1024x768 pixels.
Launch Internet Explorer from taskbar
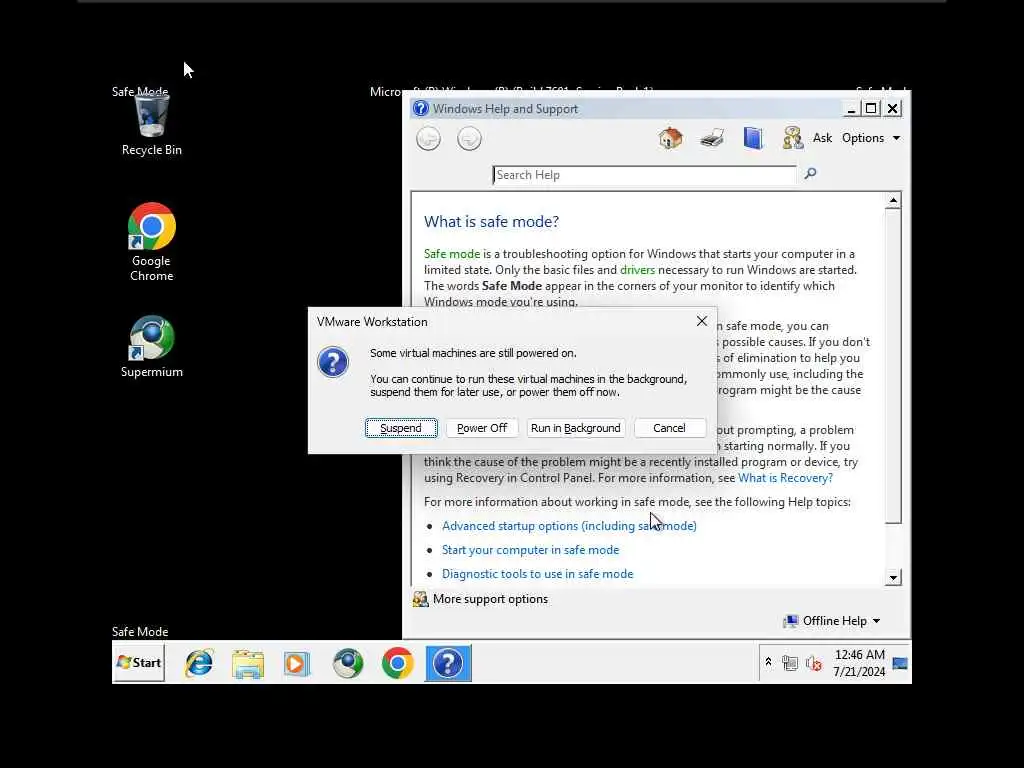pyautogui.click(x=199, y=664)
